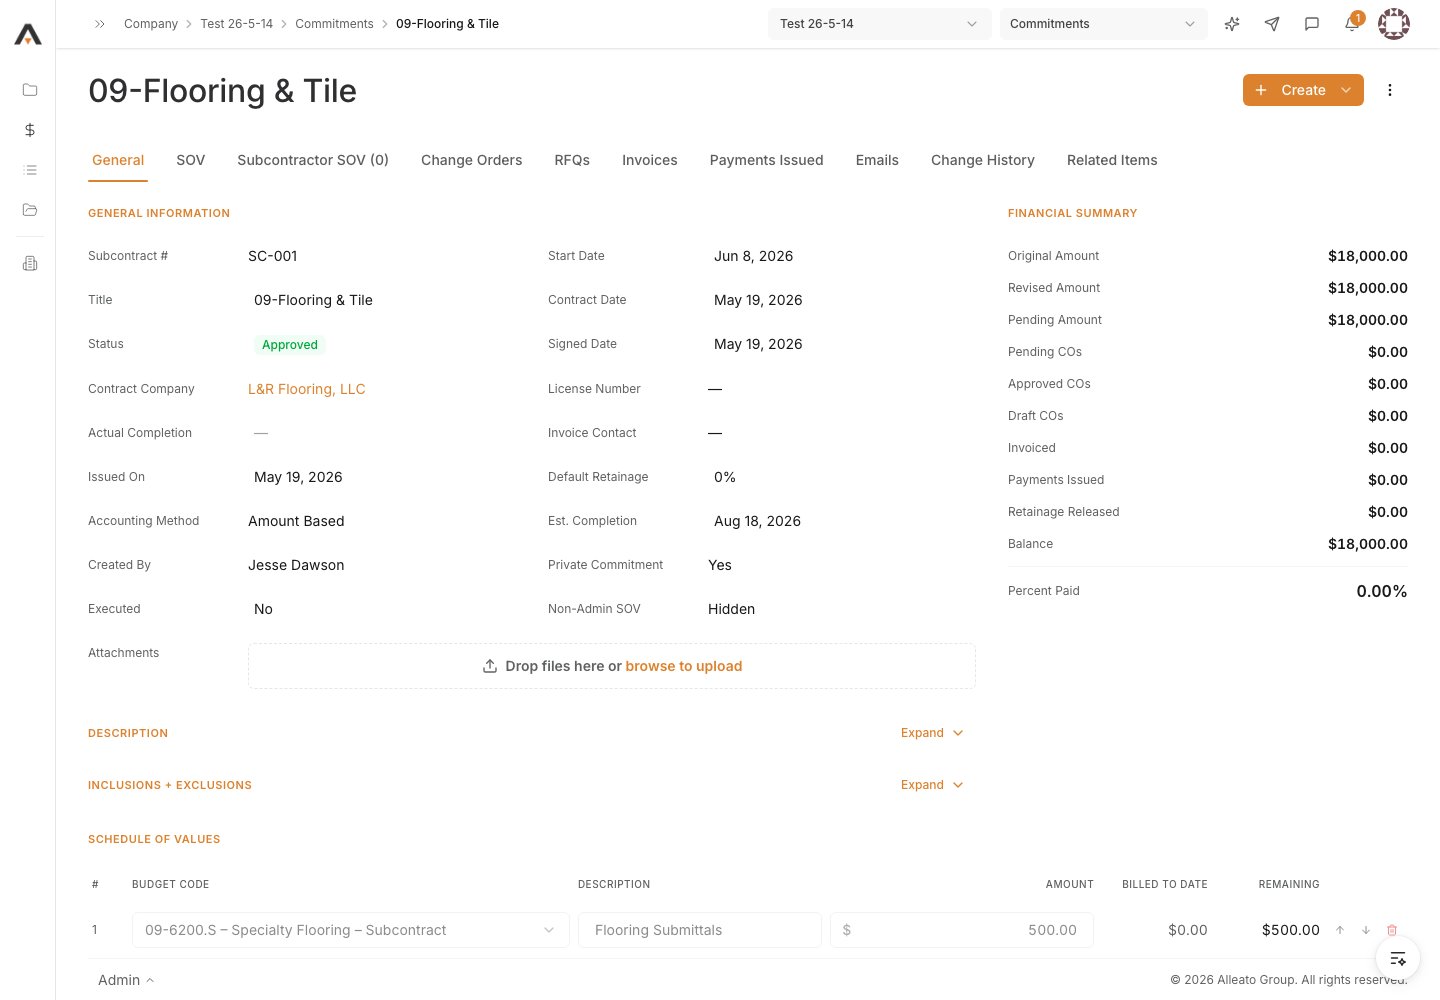Open the Subcontractor SOV (0) tab
This screenshot has height=1000, width=1440.
click(313, 160)
